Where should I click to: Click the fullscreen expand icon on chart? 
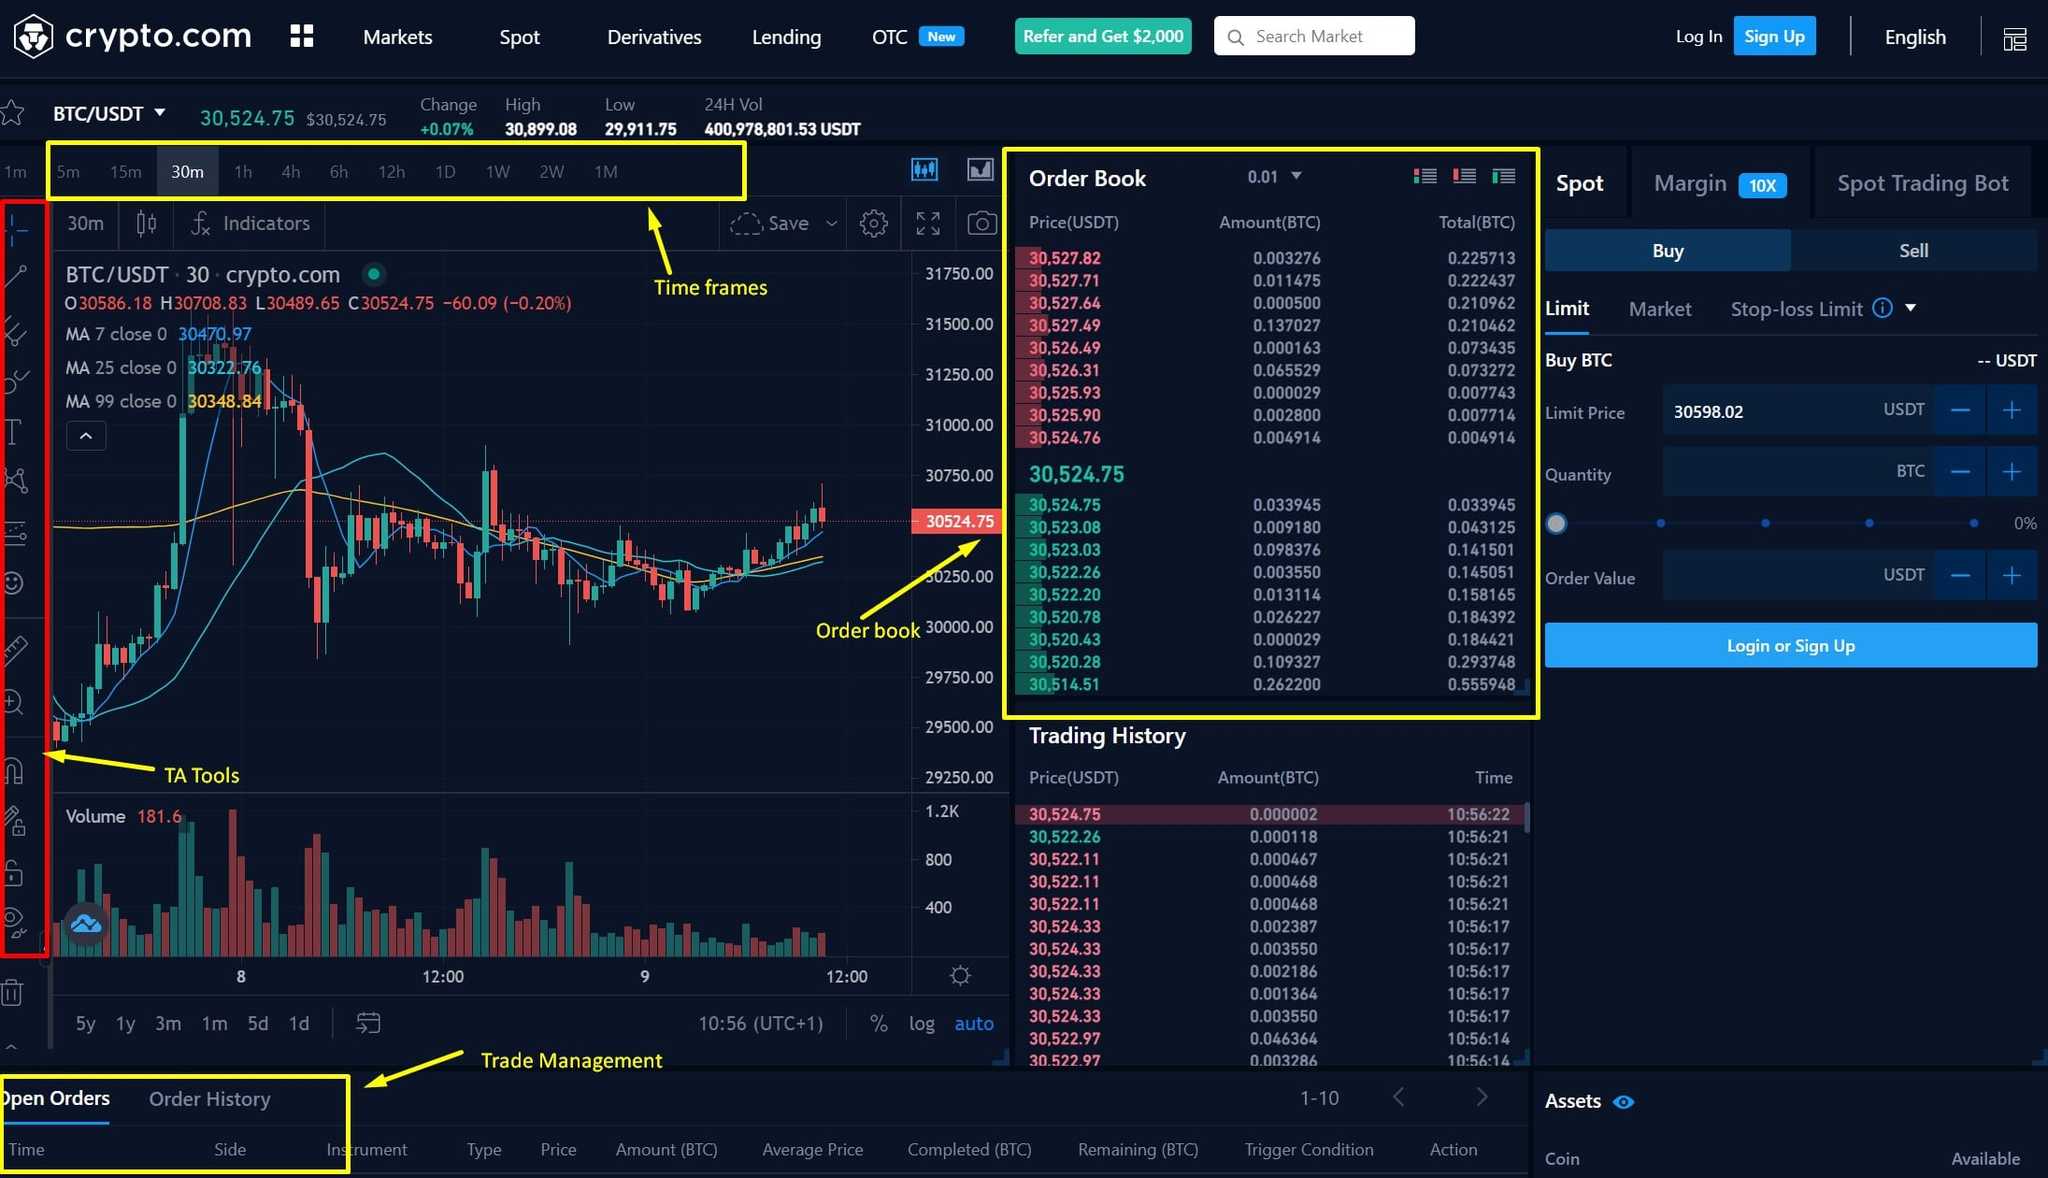tap(927, 222)
